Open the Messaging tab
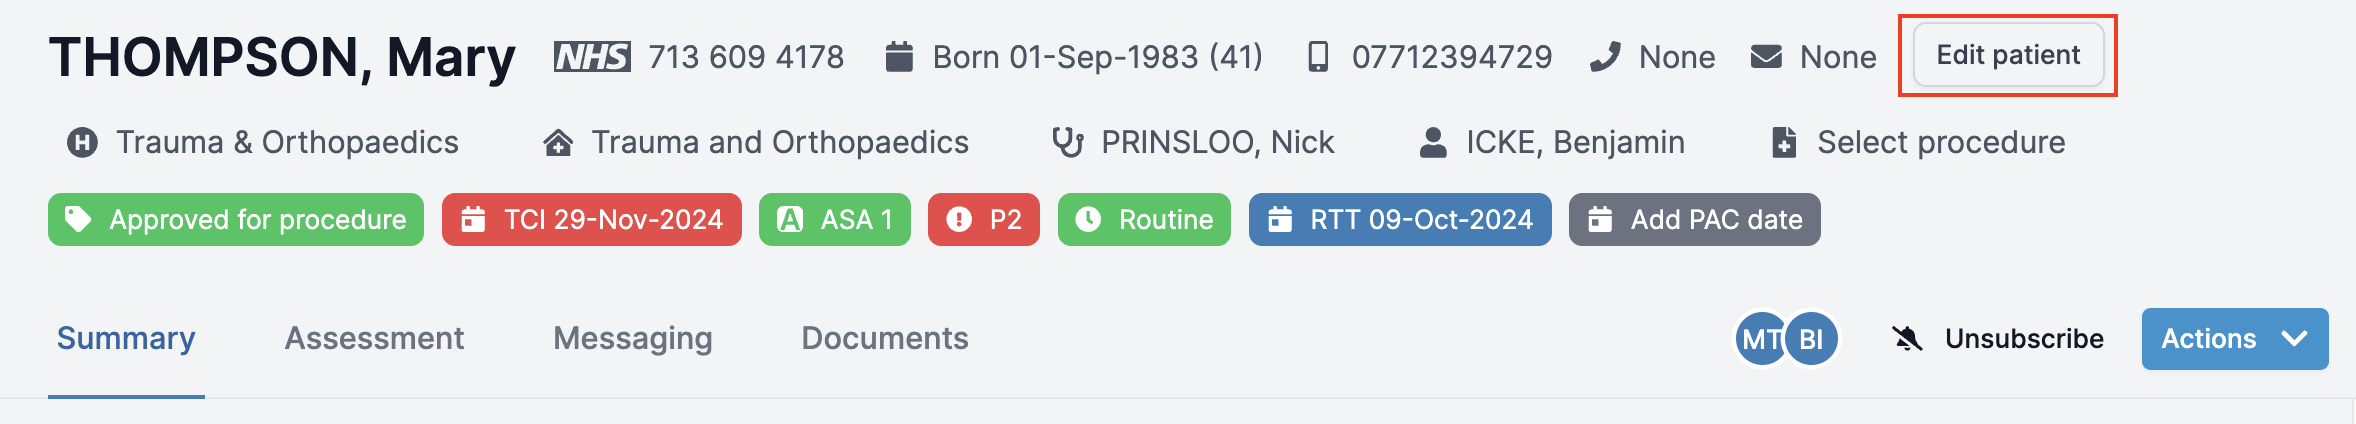Image resolution: width=2356 pixels, height=424 pixels. coord(633,339)
